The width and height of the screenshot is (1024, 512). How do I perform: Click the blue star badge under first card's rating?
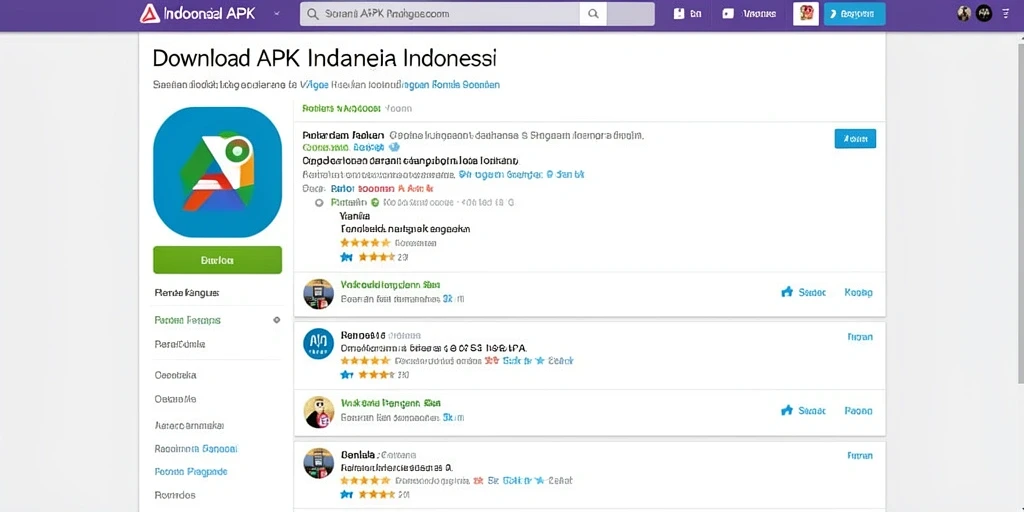pyautogui.click(x=346, y=257)
